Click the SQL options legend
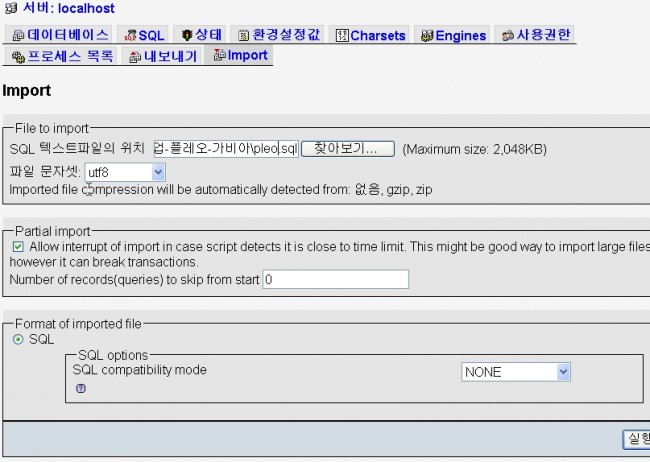The height and width of the screenshot is (462, 650). tap(113, 355)
